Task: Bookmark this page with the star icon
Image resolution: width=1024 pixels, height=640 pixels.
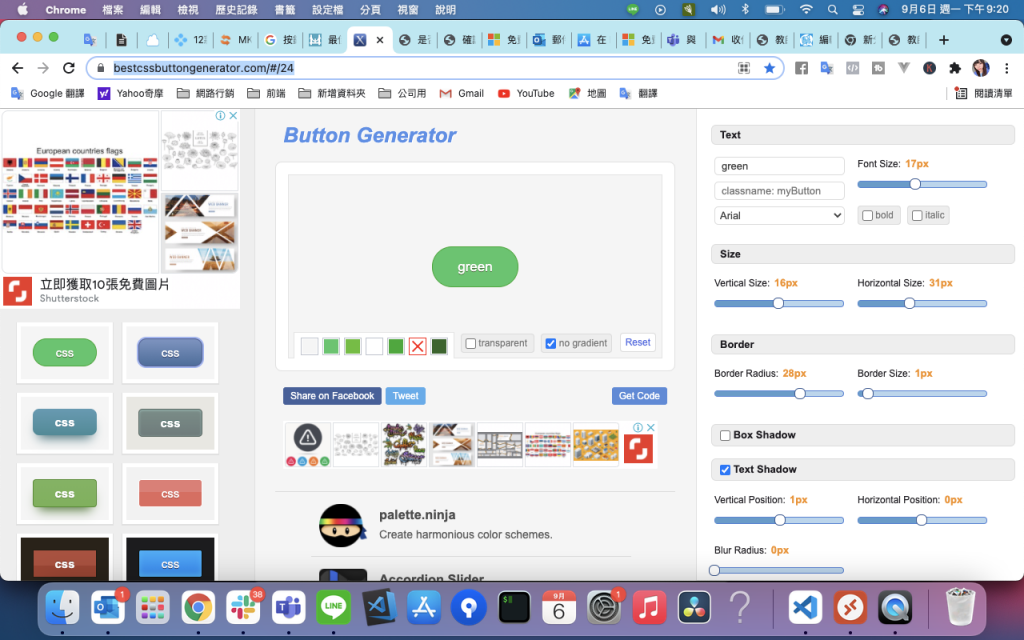Action: 769,68
